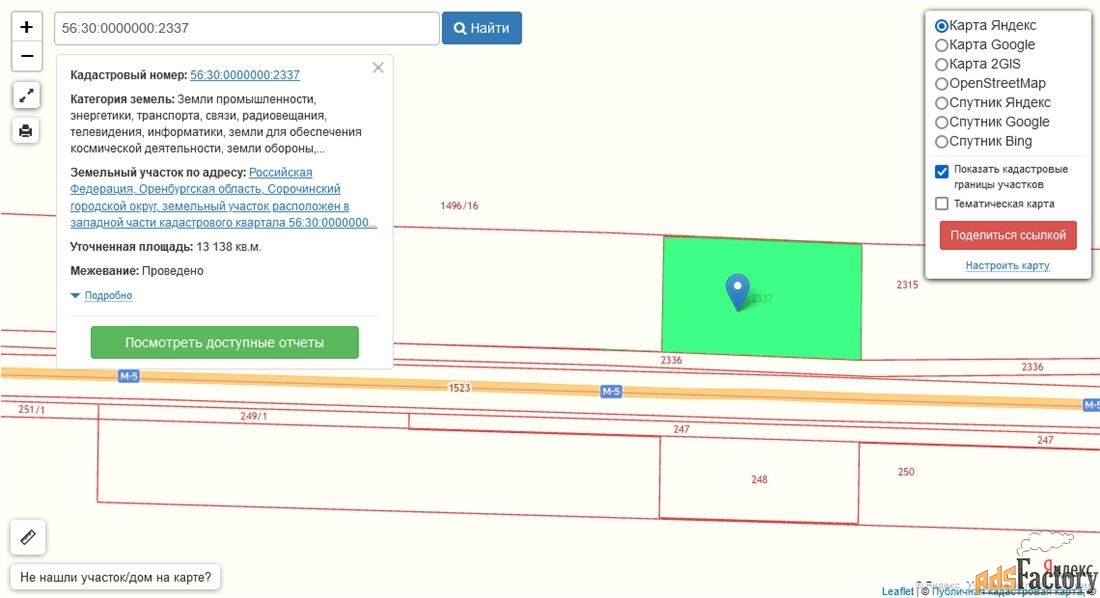Image resolution: width=1100 pixels, height=598 pixels.
Task: Enable Тематическая карта checkbox
Action: pos(941,204)
